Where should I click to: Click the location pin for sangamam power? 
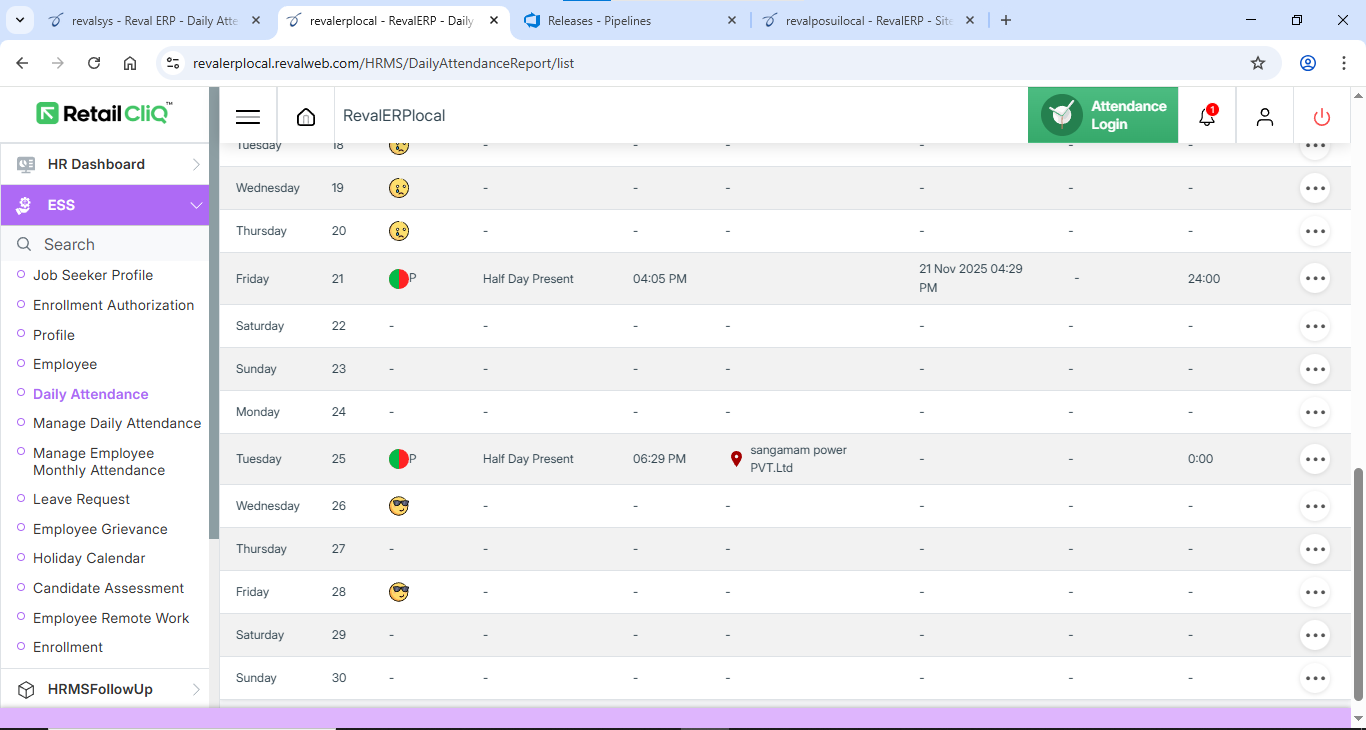point(737,459)
